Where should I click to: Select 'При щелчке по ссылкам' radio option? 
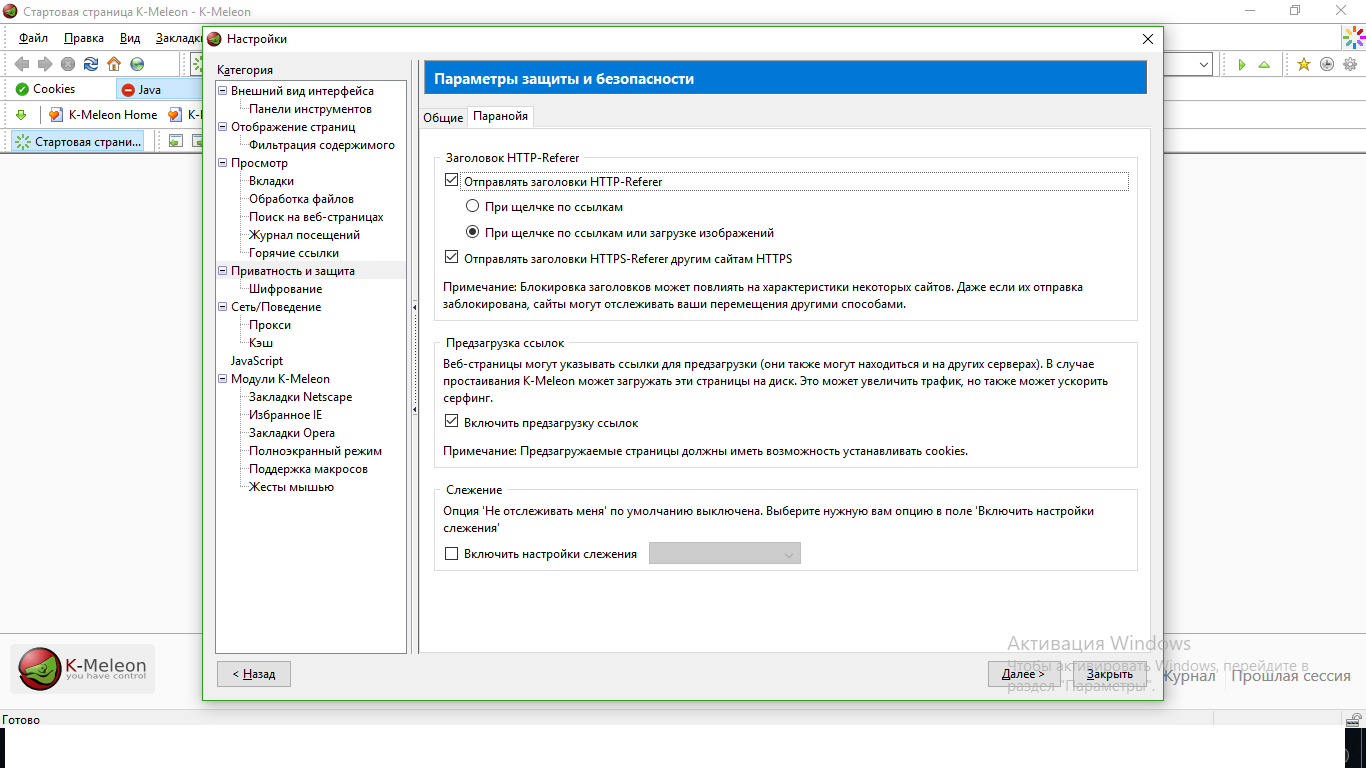pos(472,207)
